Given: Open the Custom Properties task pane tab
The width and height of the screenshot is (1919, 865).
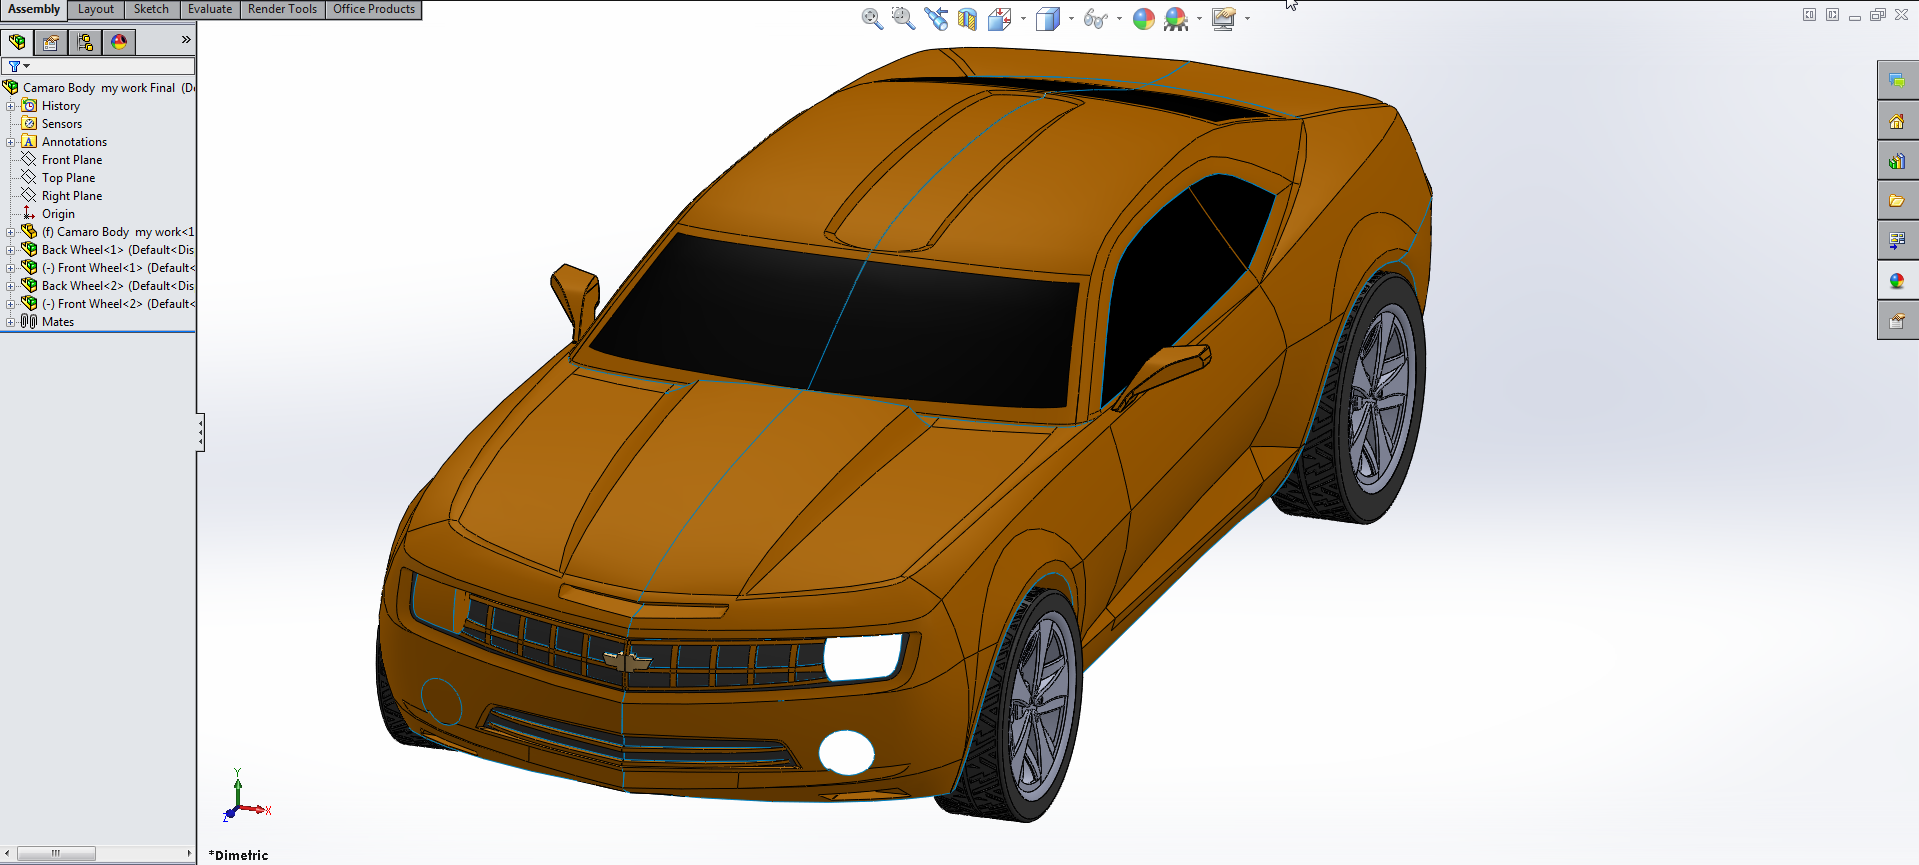Looking at the screenshot, I should click(1897, 321).
